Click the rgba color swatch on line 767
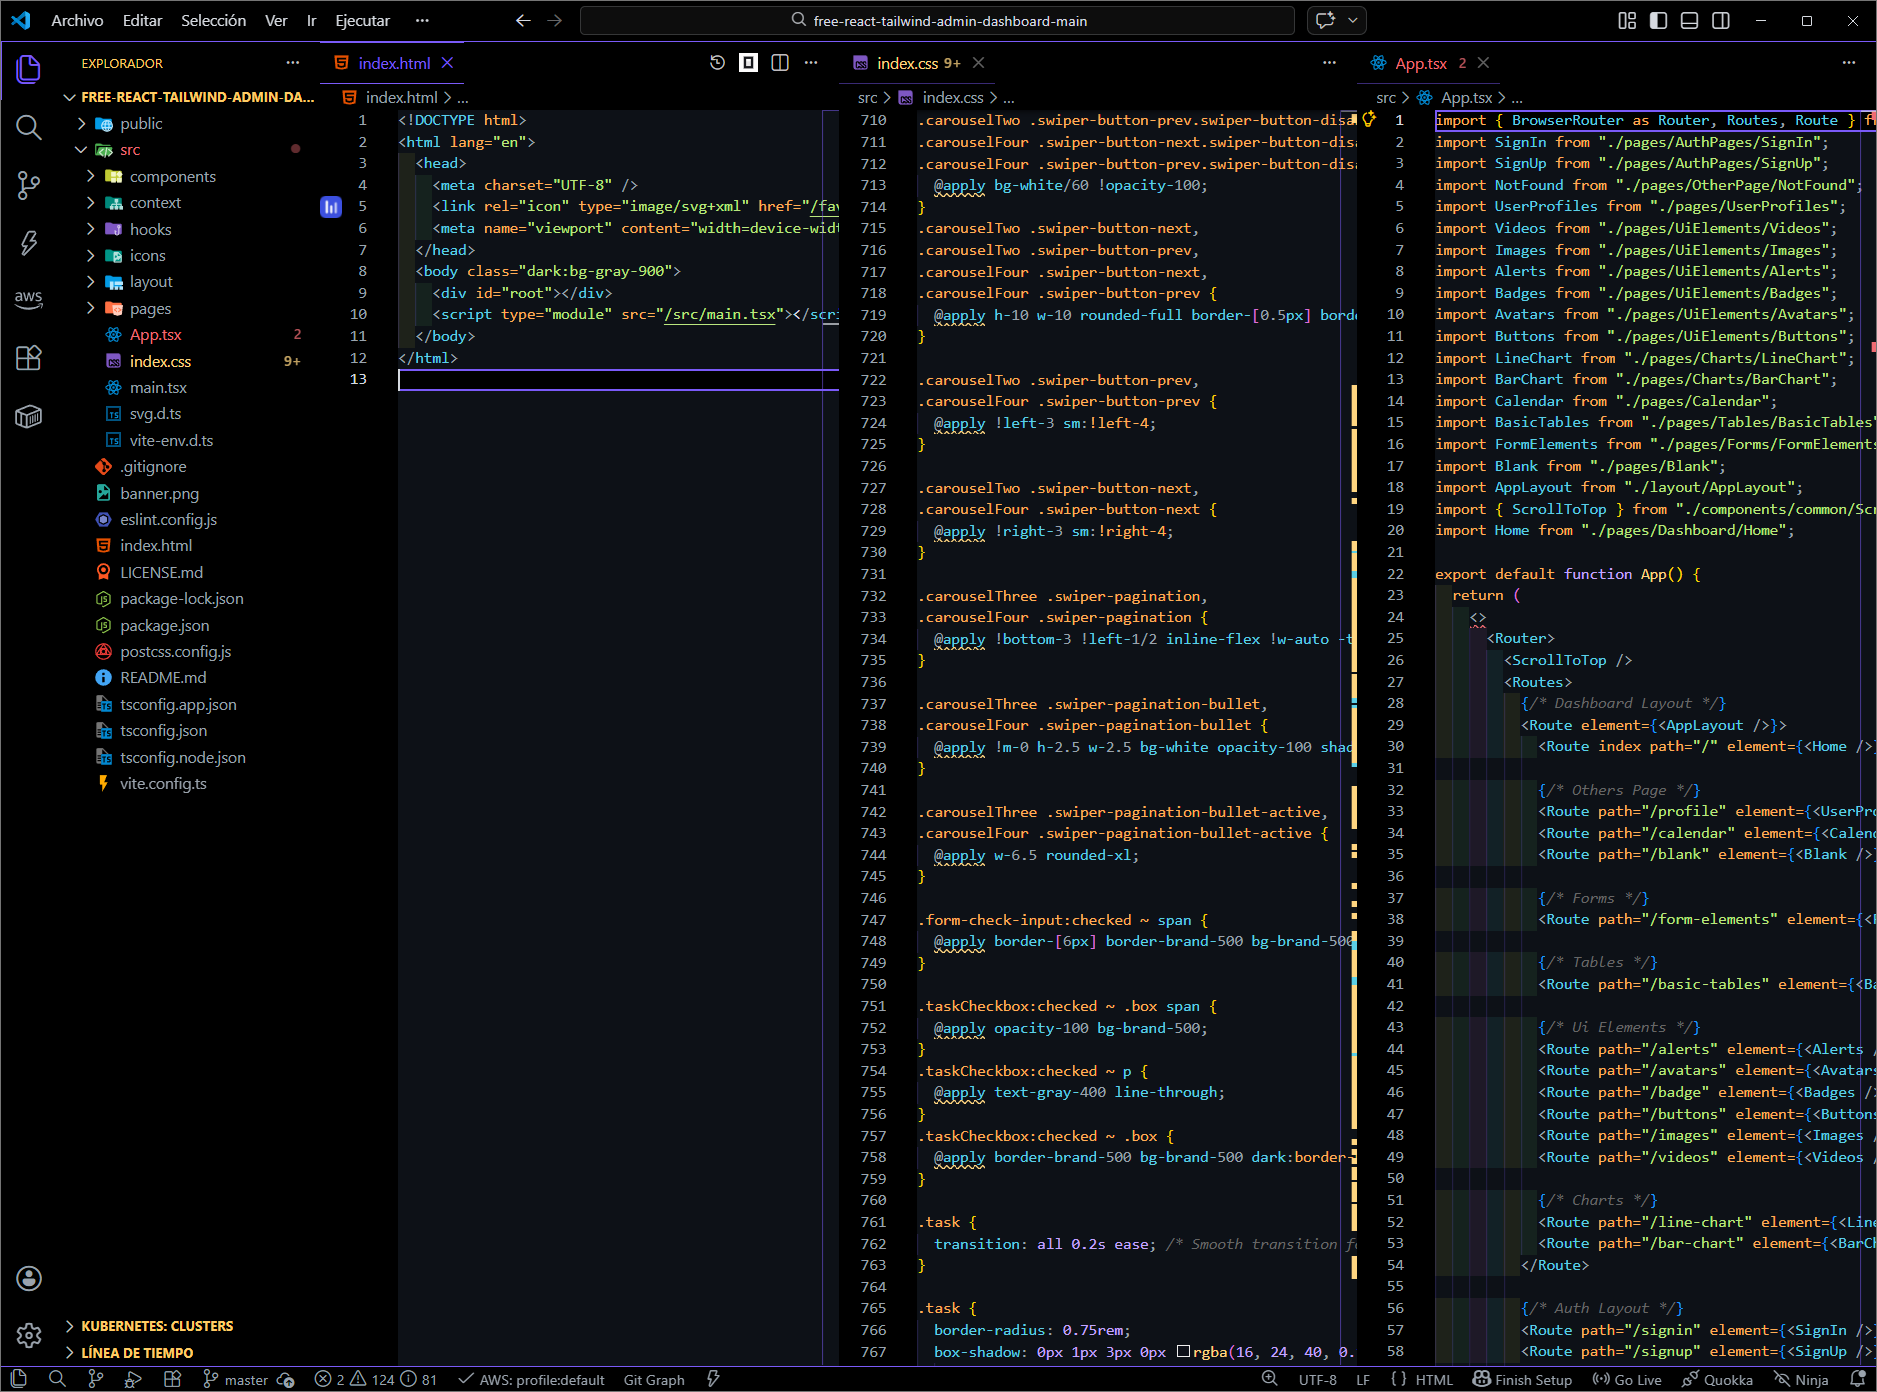1877x1392 pixels. [x=1183, y=1352]
